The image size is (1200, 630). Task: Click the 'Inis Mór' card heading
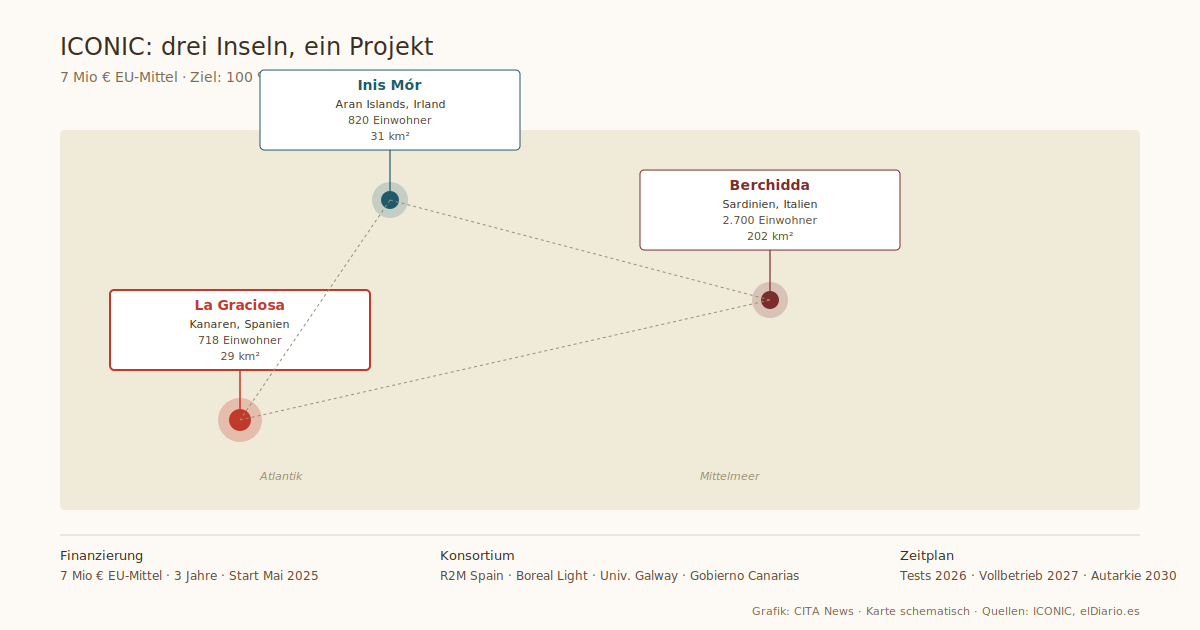pyautogui.click(x=390, y=85)
